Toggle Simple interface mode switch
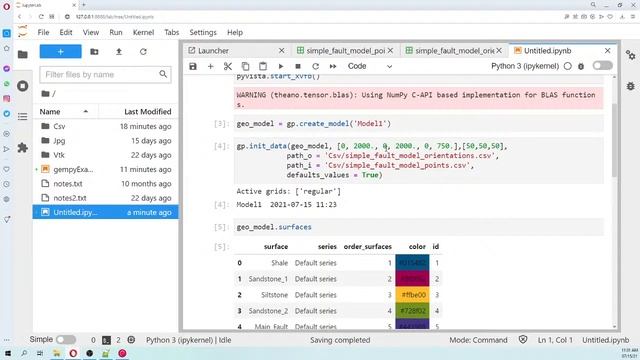Screen dimensions: 640x360 (x=66, y=340)
